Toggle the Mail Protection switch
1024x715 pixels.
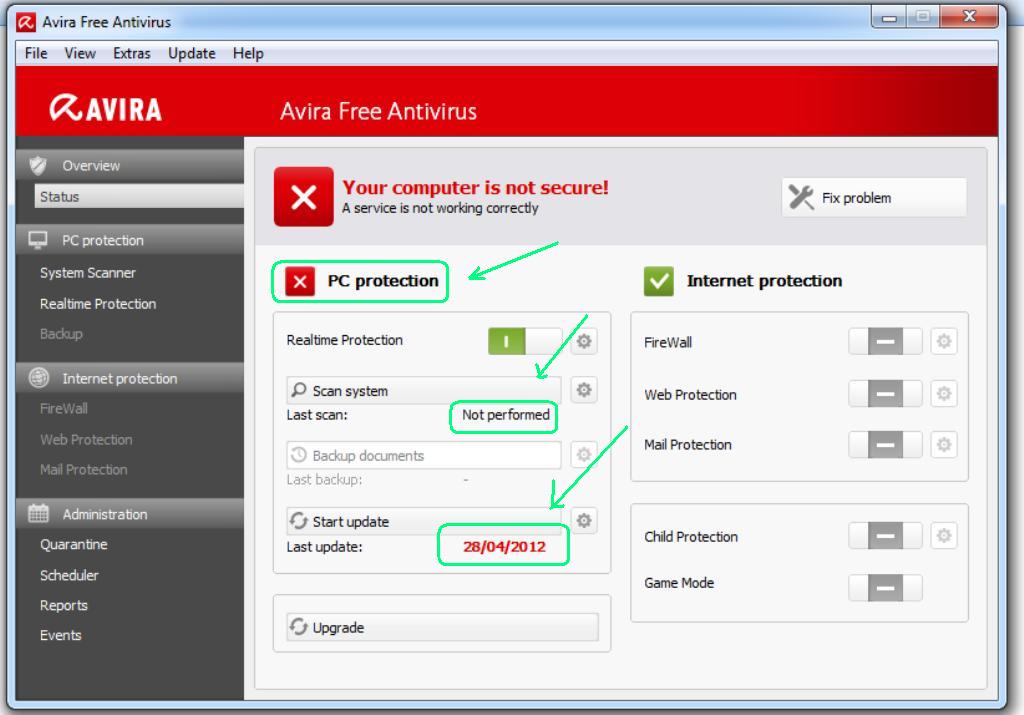pos(885,445)
